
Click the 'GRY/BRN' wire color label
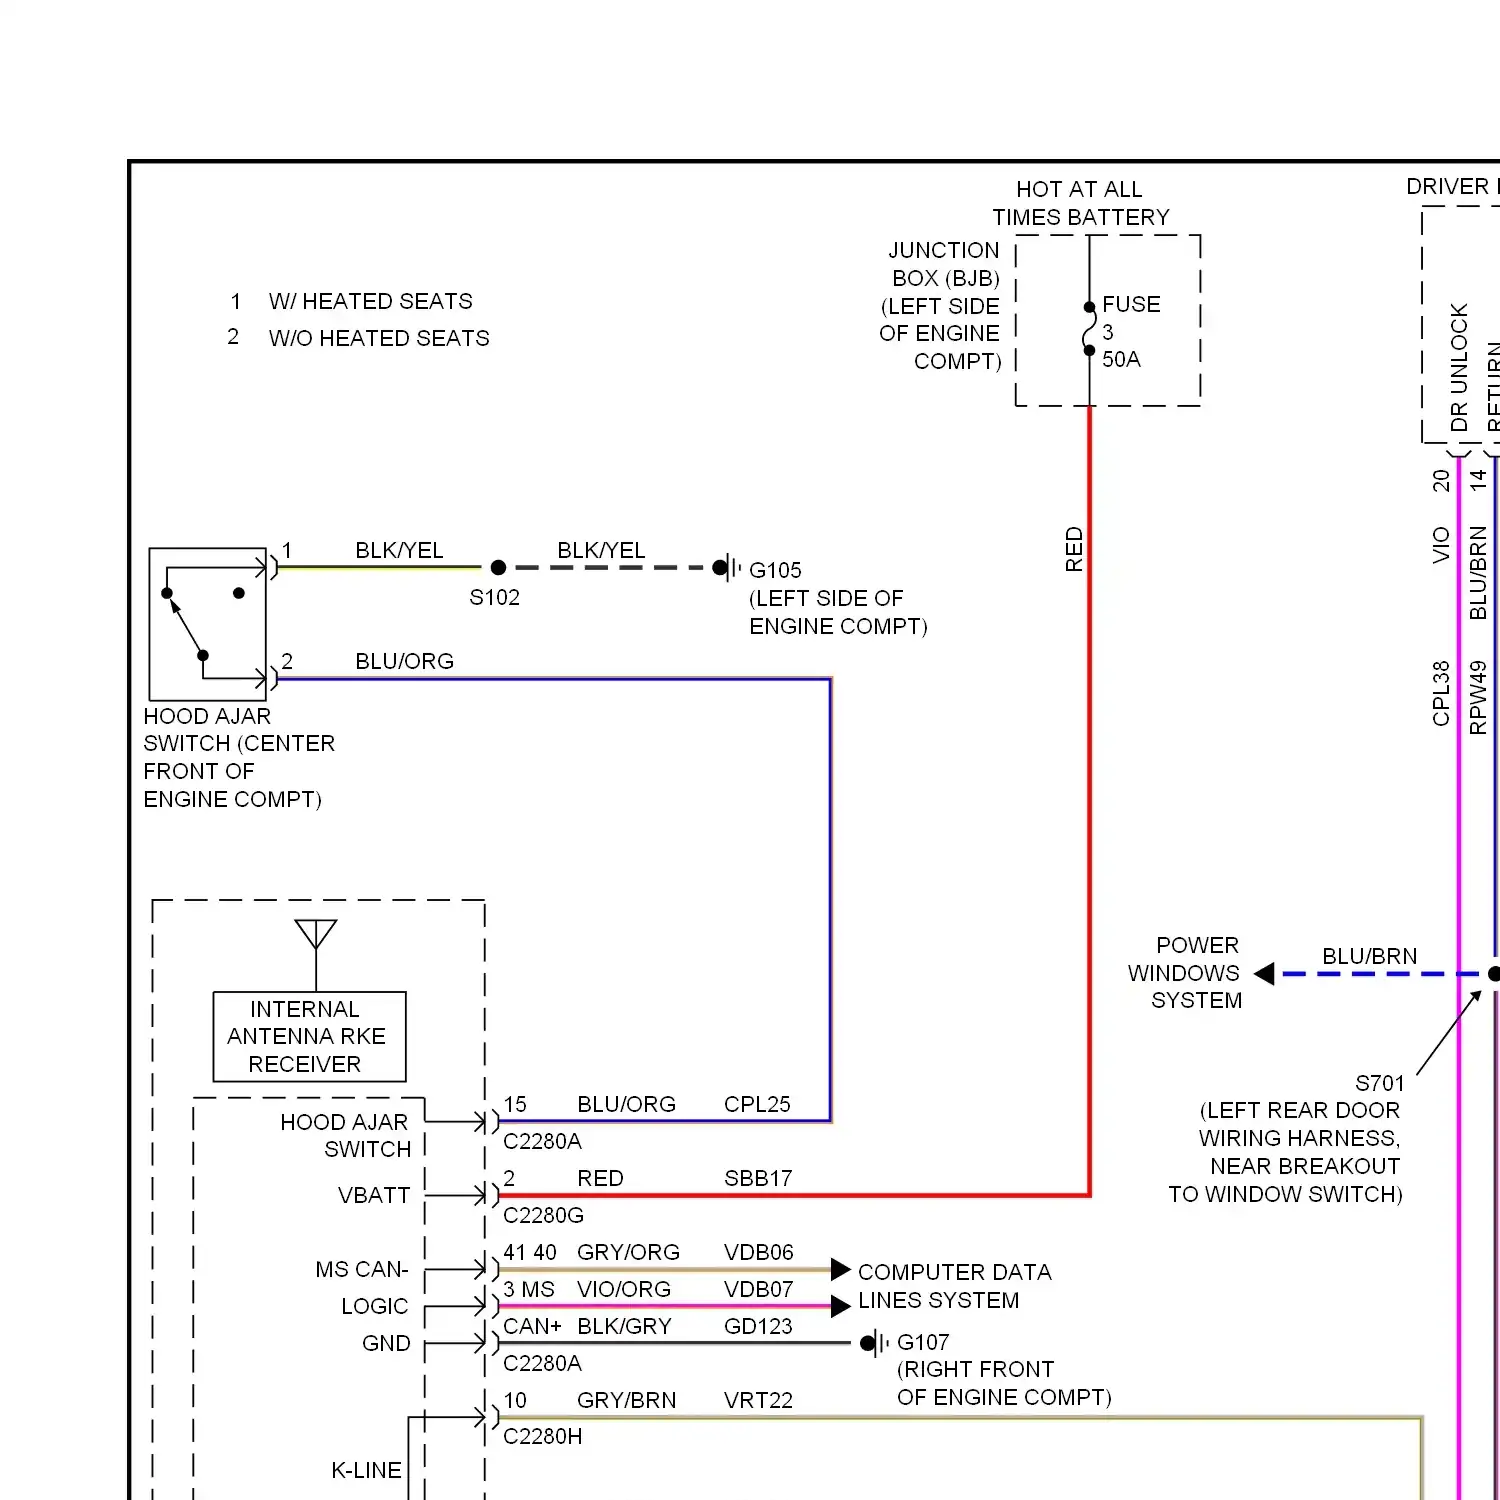pyautogui.click(x=626, y=1400)
